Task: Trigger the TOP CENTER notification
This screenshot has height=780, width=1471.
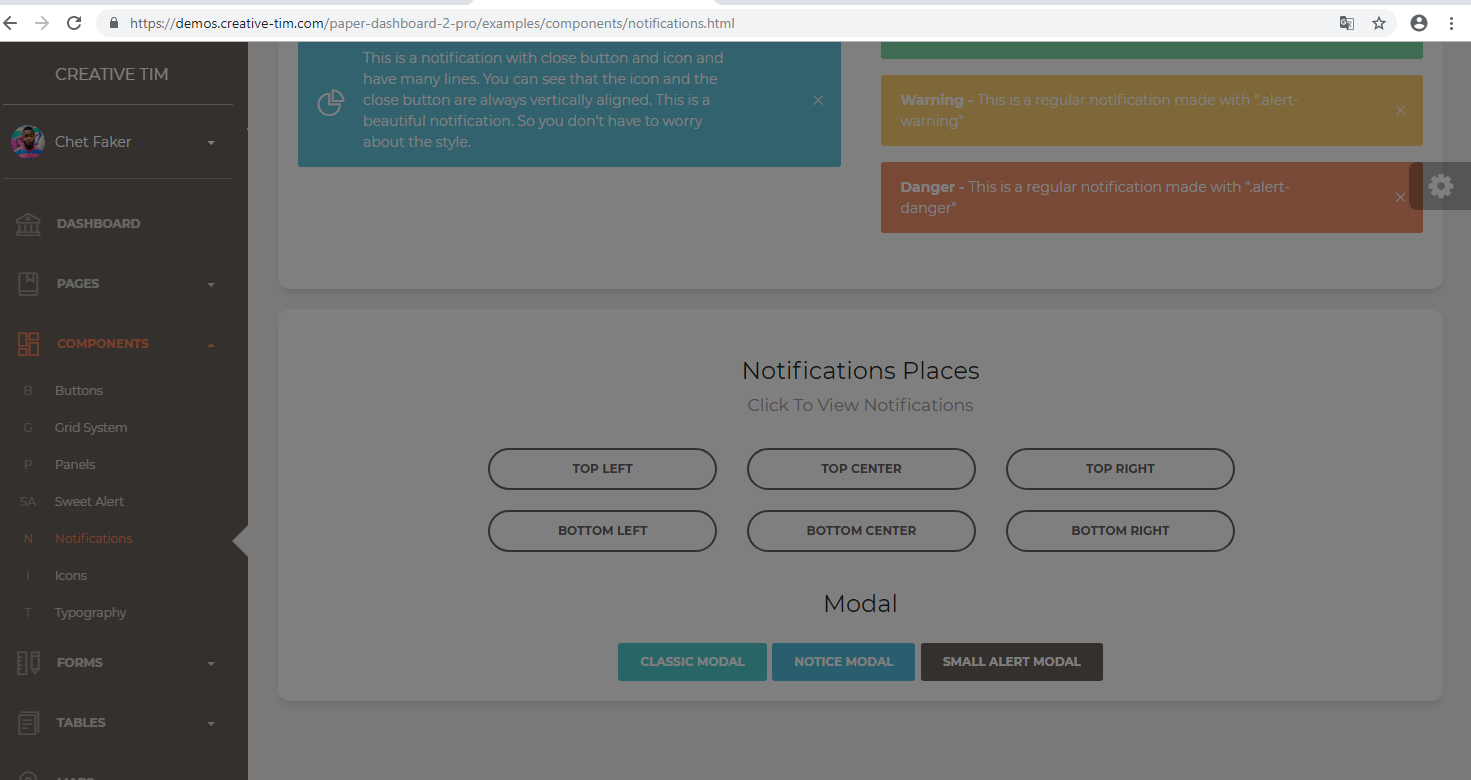Action: (x=861, y=468)
